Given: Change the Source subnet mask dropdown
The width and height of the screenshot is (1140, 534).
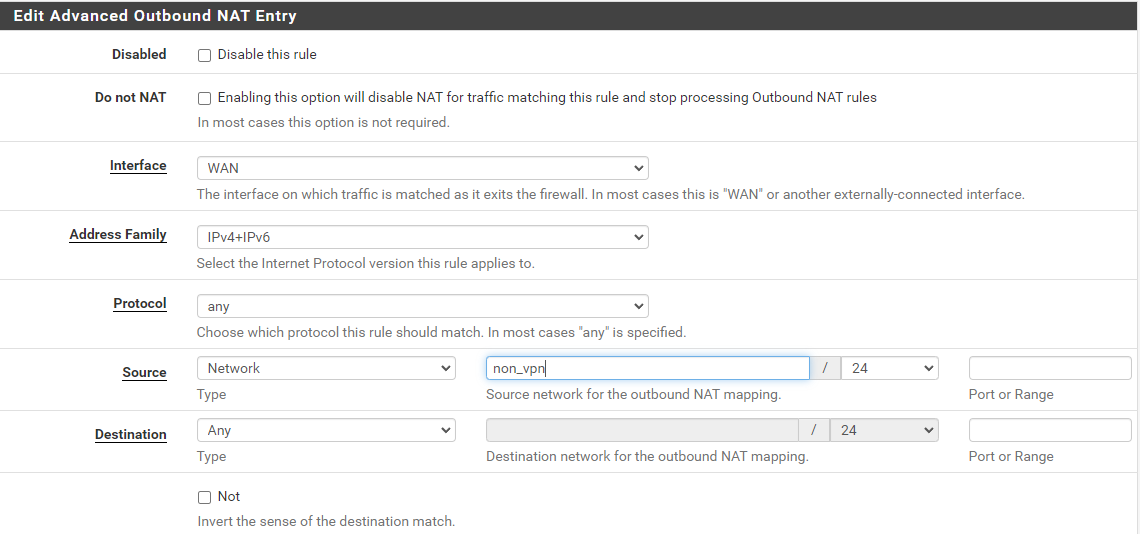Looking at the screenshot, I should [889, 368].
